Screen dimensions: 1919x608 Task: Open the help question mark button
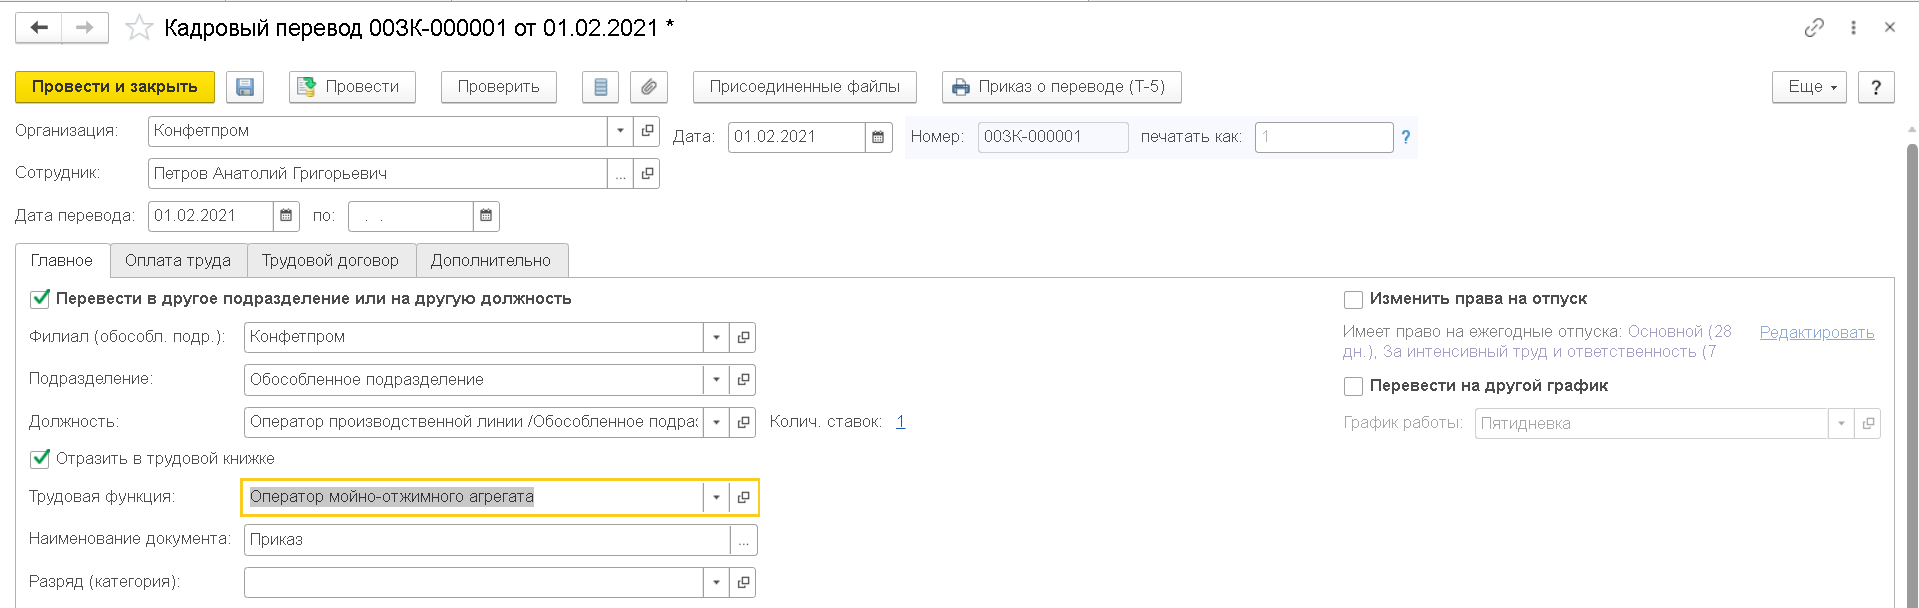[x=1876, y=87]
